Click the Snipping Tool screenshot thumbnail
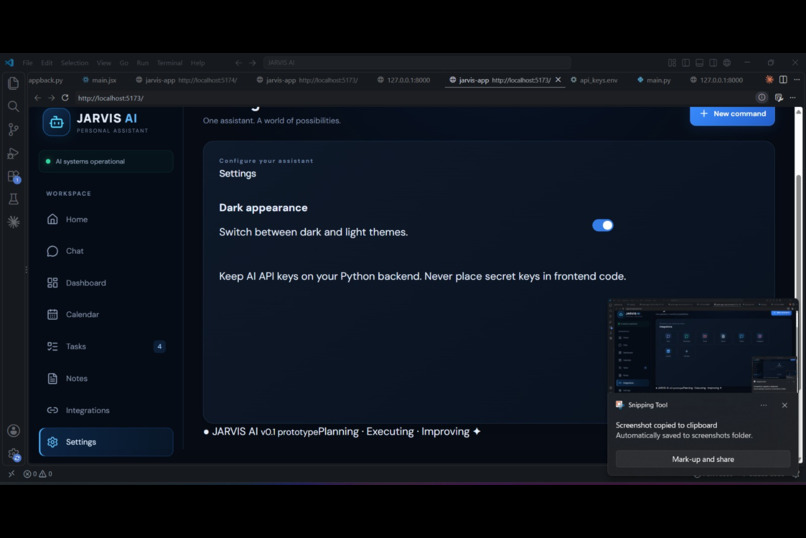Image resolution: width=806 pixels, height=538 pixels. point(703,346)
